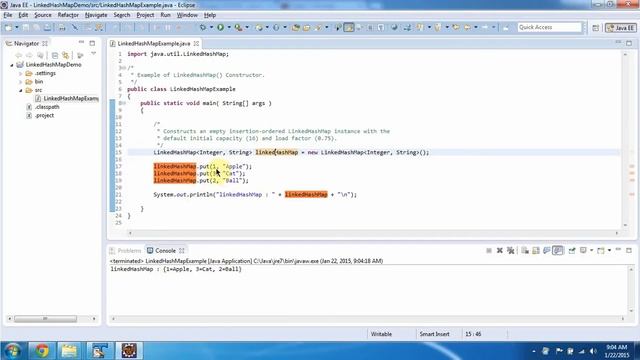Expand the .settings folder

[x=20, y=73]
